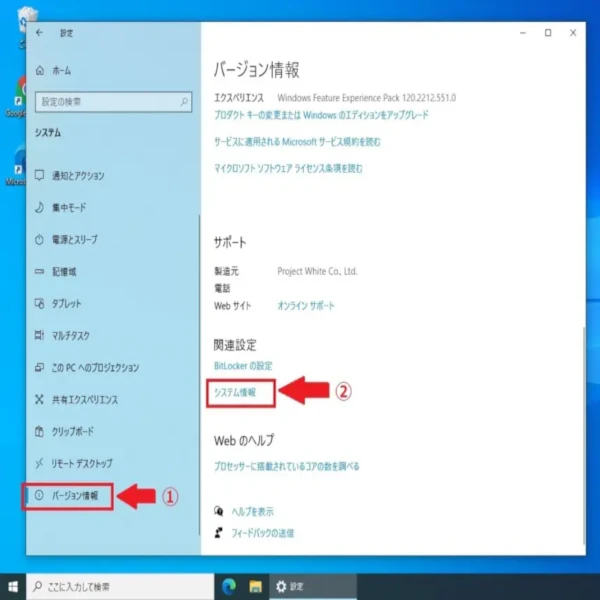Select the Google Chrome desktop shortcut
Screen dimensions: 600x600
click(16, 96)
